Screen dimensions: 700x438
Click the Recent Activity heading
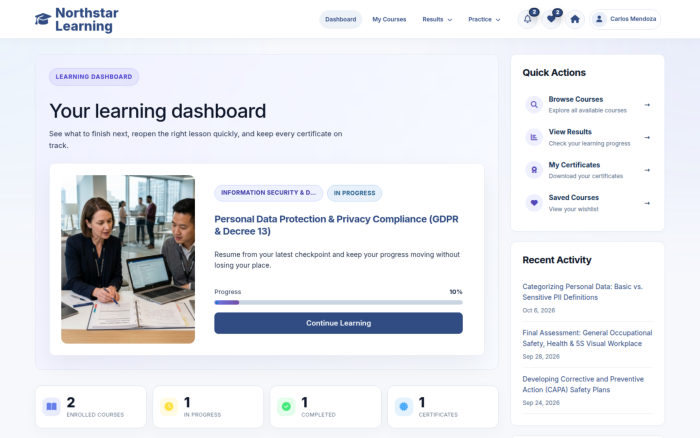click(557, 260)
